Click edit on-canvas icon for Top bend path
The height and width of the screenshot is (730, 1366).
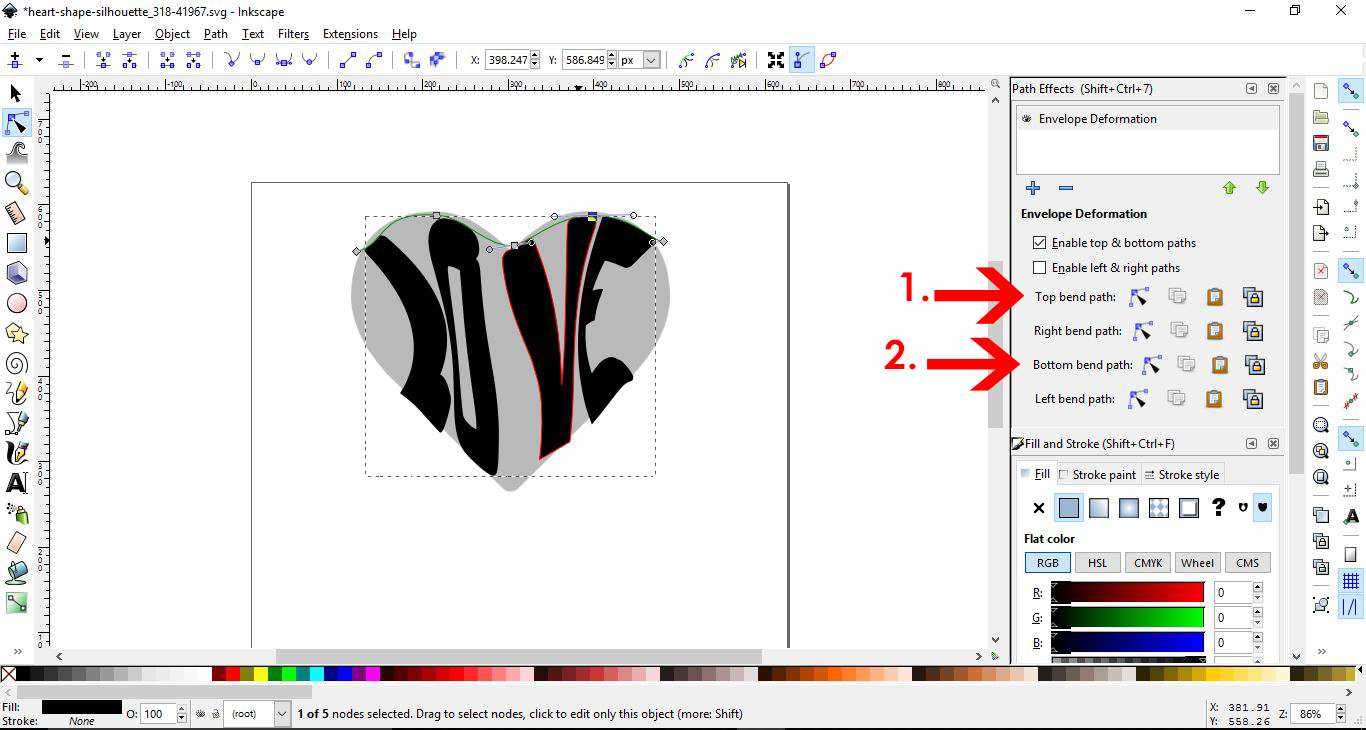pos(1140,296)
